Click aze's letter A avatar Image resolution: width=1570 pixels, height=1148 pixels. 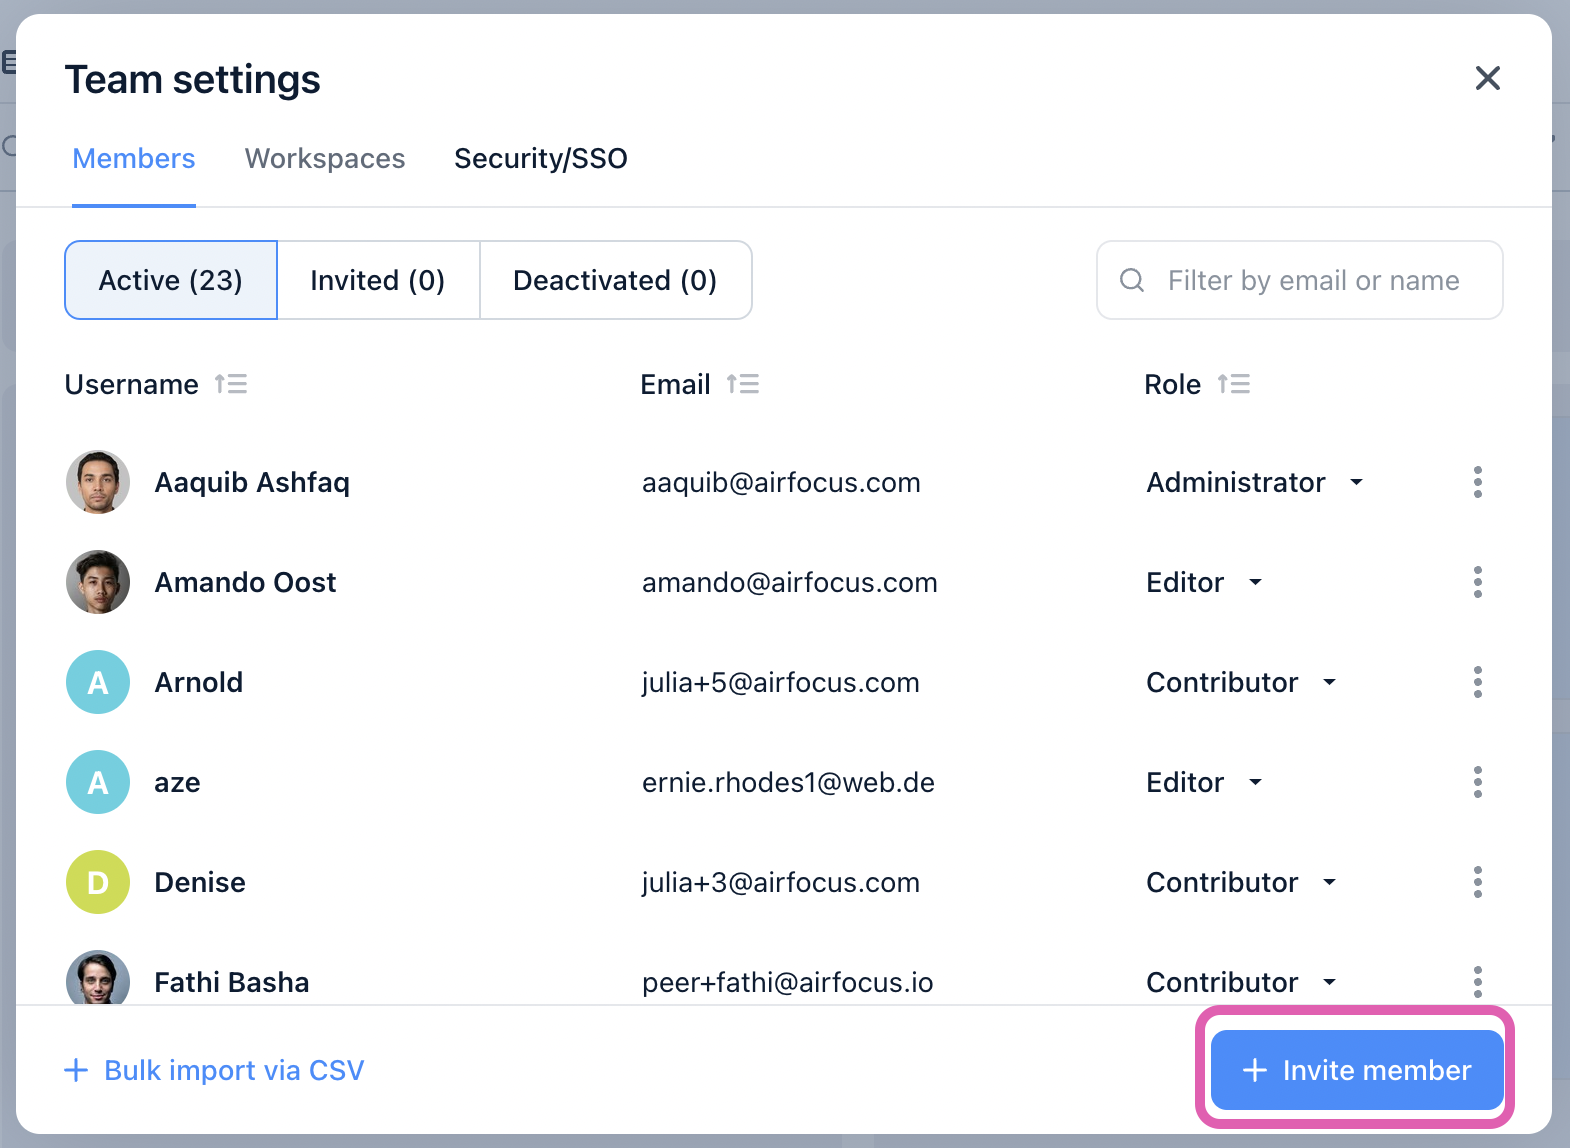[98, 782]
